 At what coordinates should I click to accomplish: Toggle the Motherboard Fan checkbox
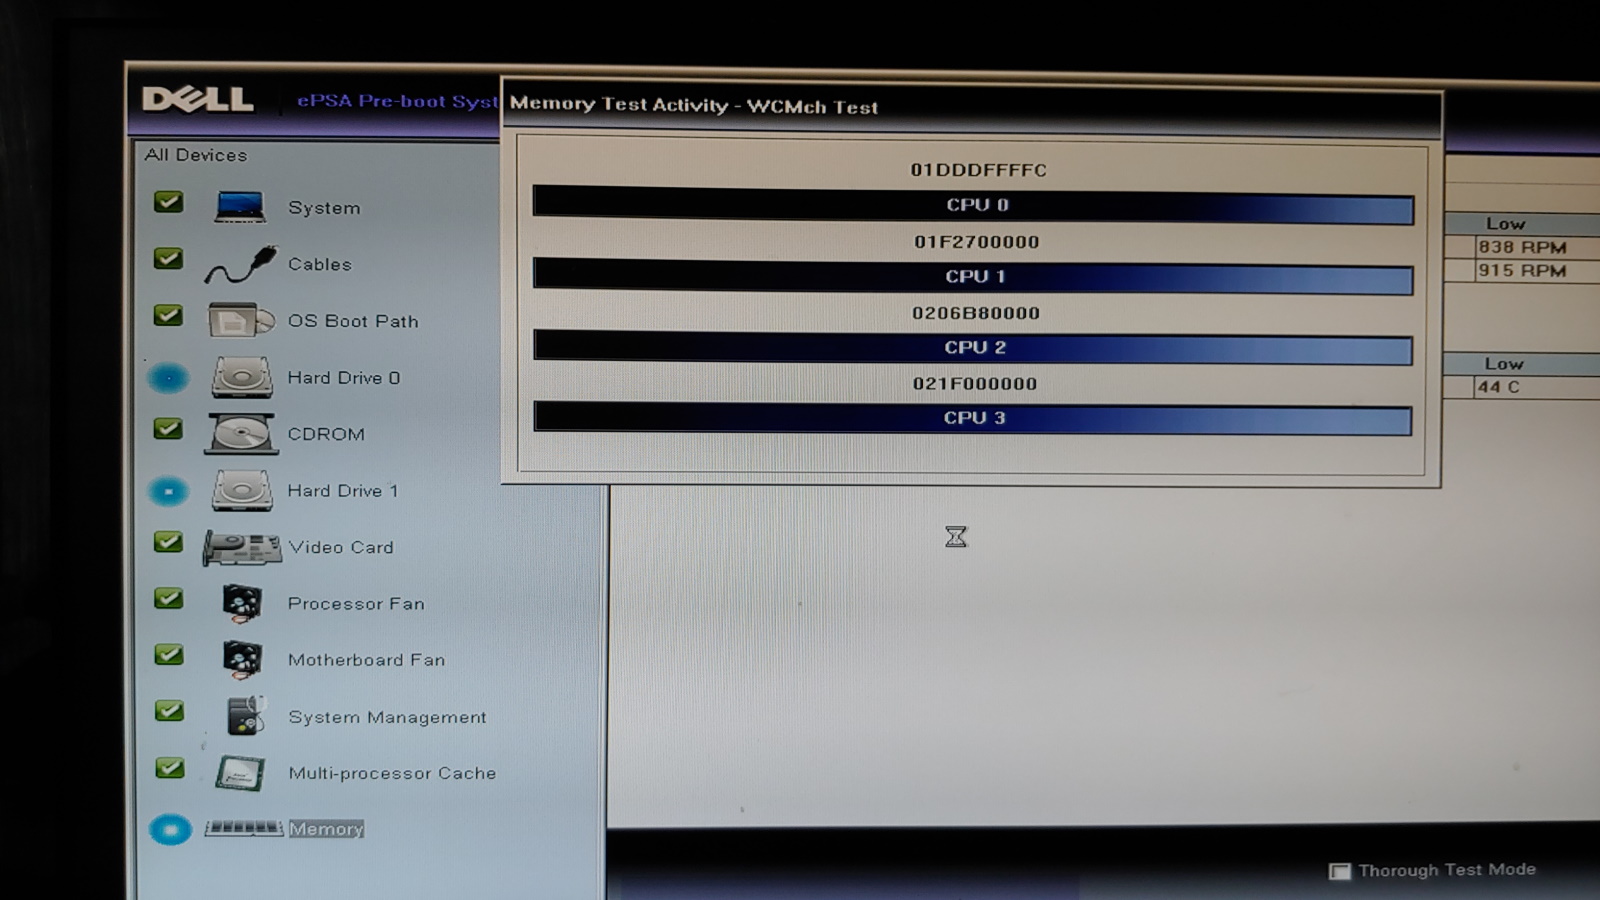point(168,655)
